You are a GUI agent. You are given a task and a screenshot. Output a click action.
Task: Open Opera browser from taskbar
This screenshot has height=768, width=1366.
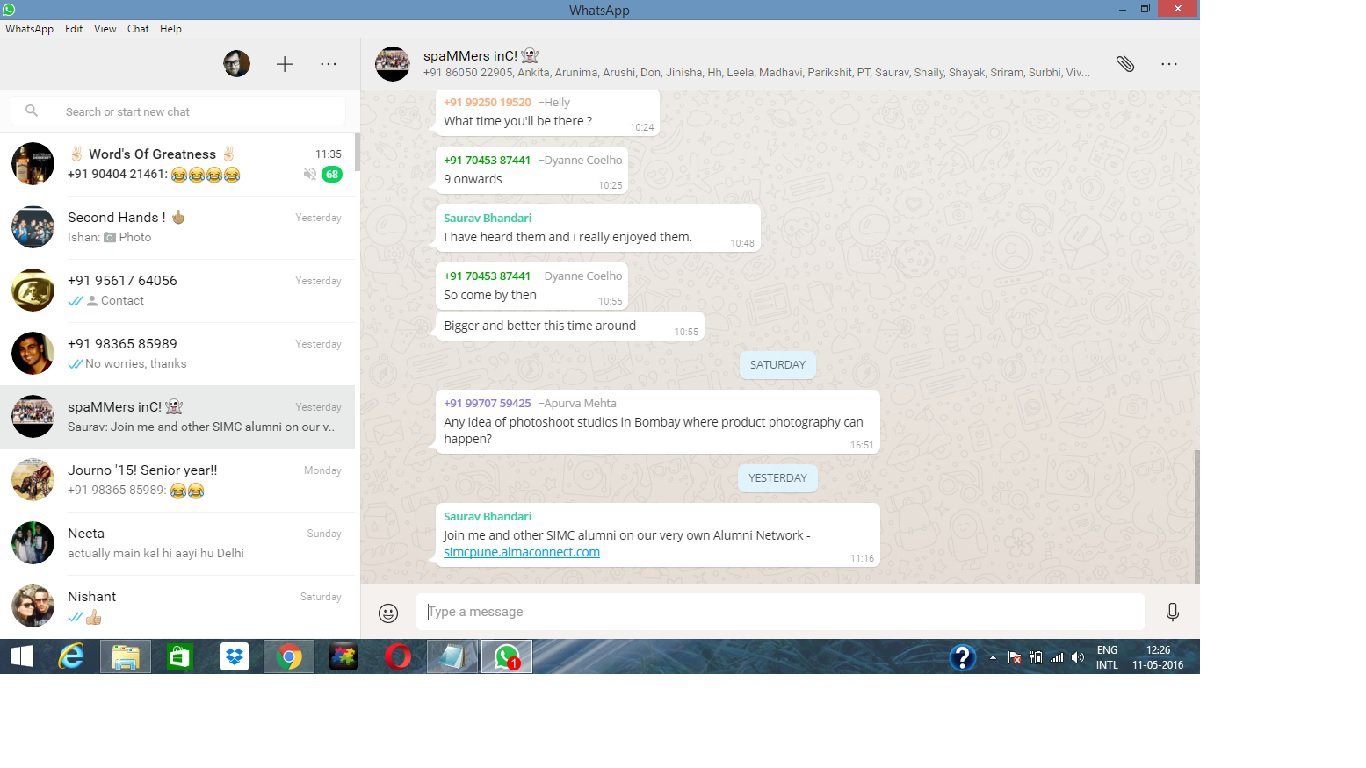(398, 657)
